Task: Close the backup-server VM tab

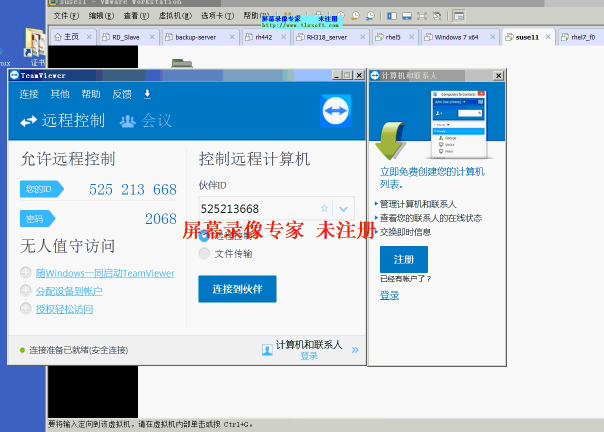Action: (232, 37)
